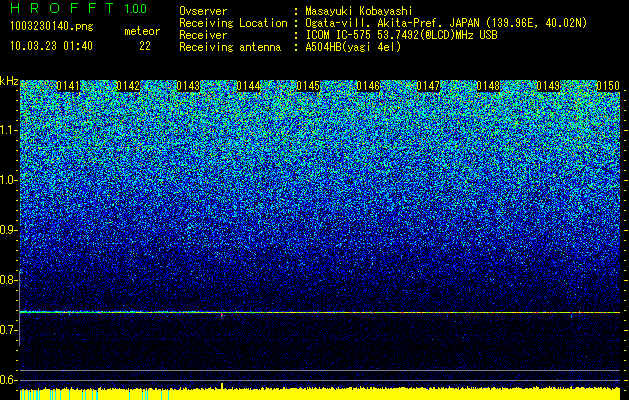Click the 0146 time marker
Screen dimensions: 629x400
click(368, 86)
